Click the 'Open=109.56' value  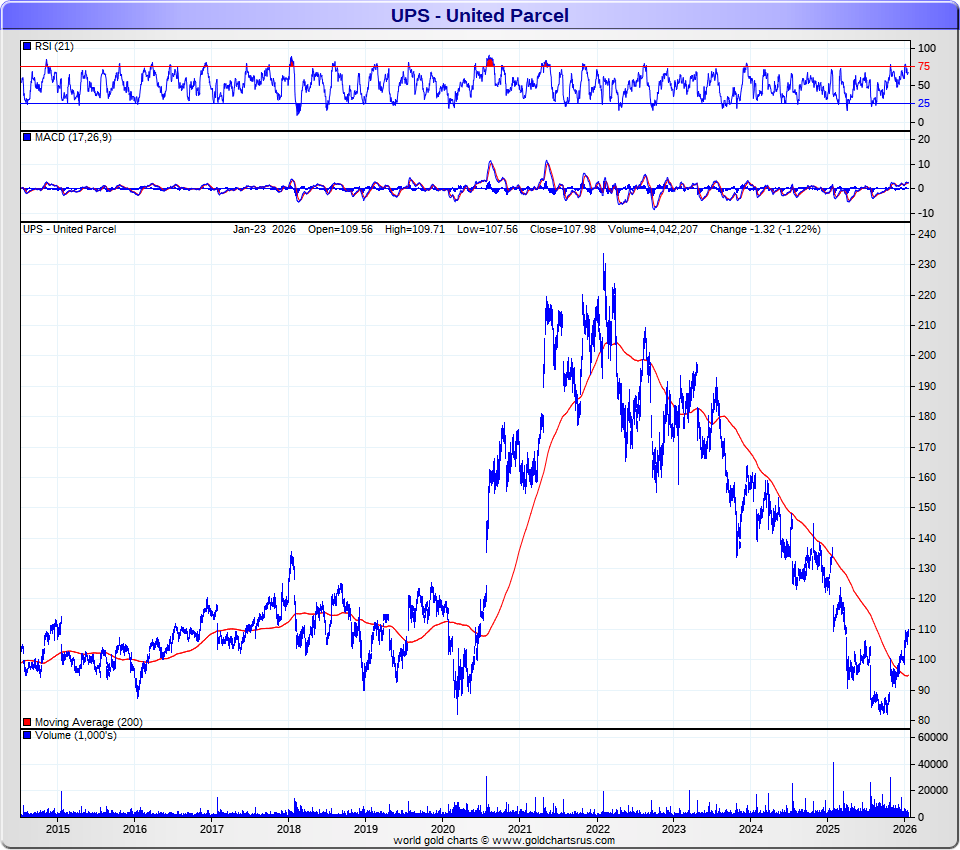point(340,229)
